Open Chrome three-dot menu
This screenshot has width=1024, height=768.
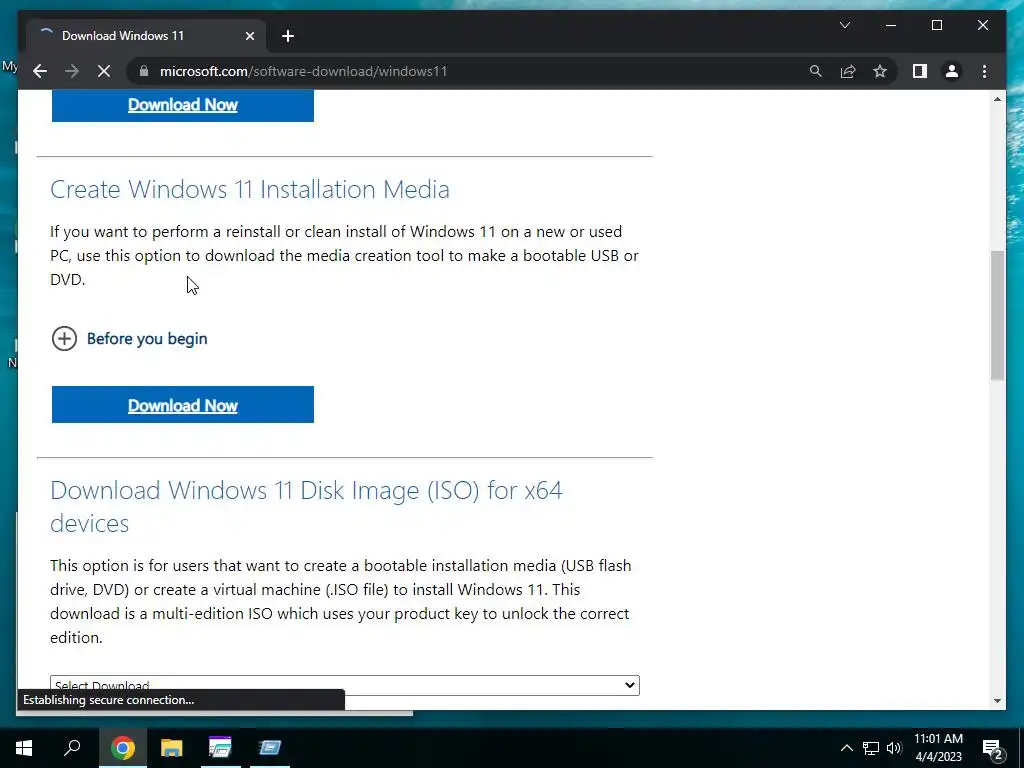[984, 71]
